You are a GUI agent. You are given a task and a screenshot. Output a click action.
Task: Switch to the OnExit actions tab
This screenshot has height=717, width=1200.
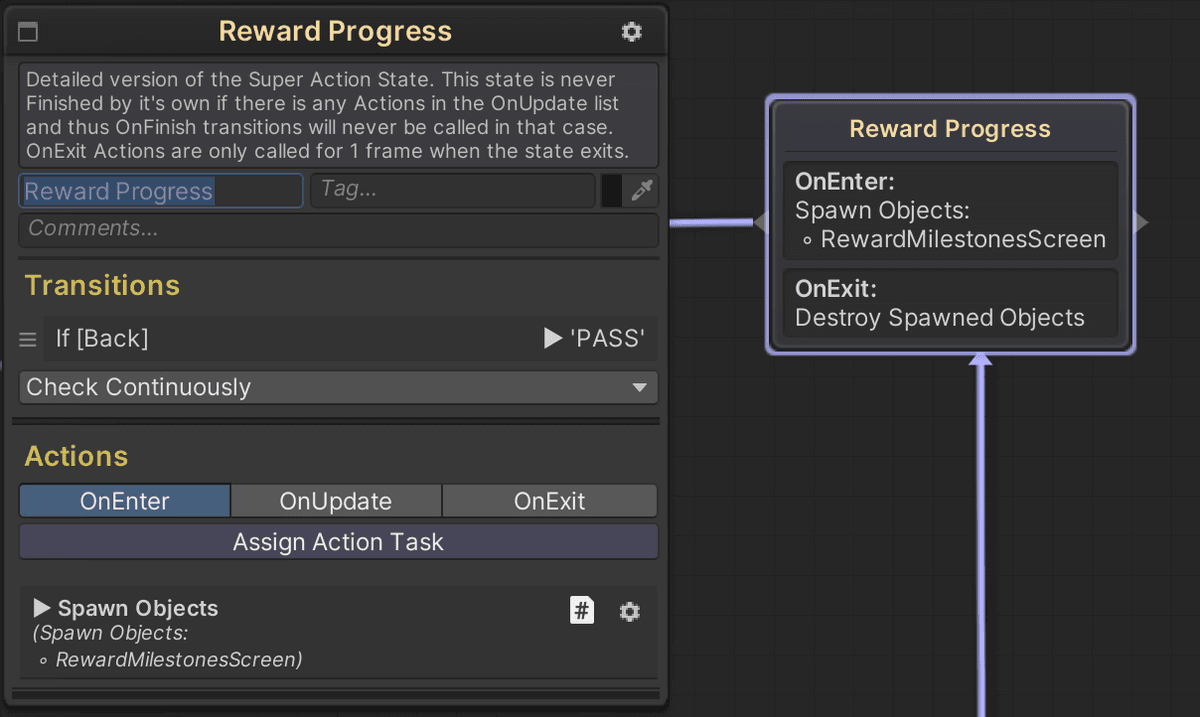(549, 501)
